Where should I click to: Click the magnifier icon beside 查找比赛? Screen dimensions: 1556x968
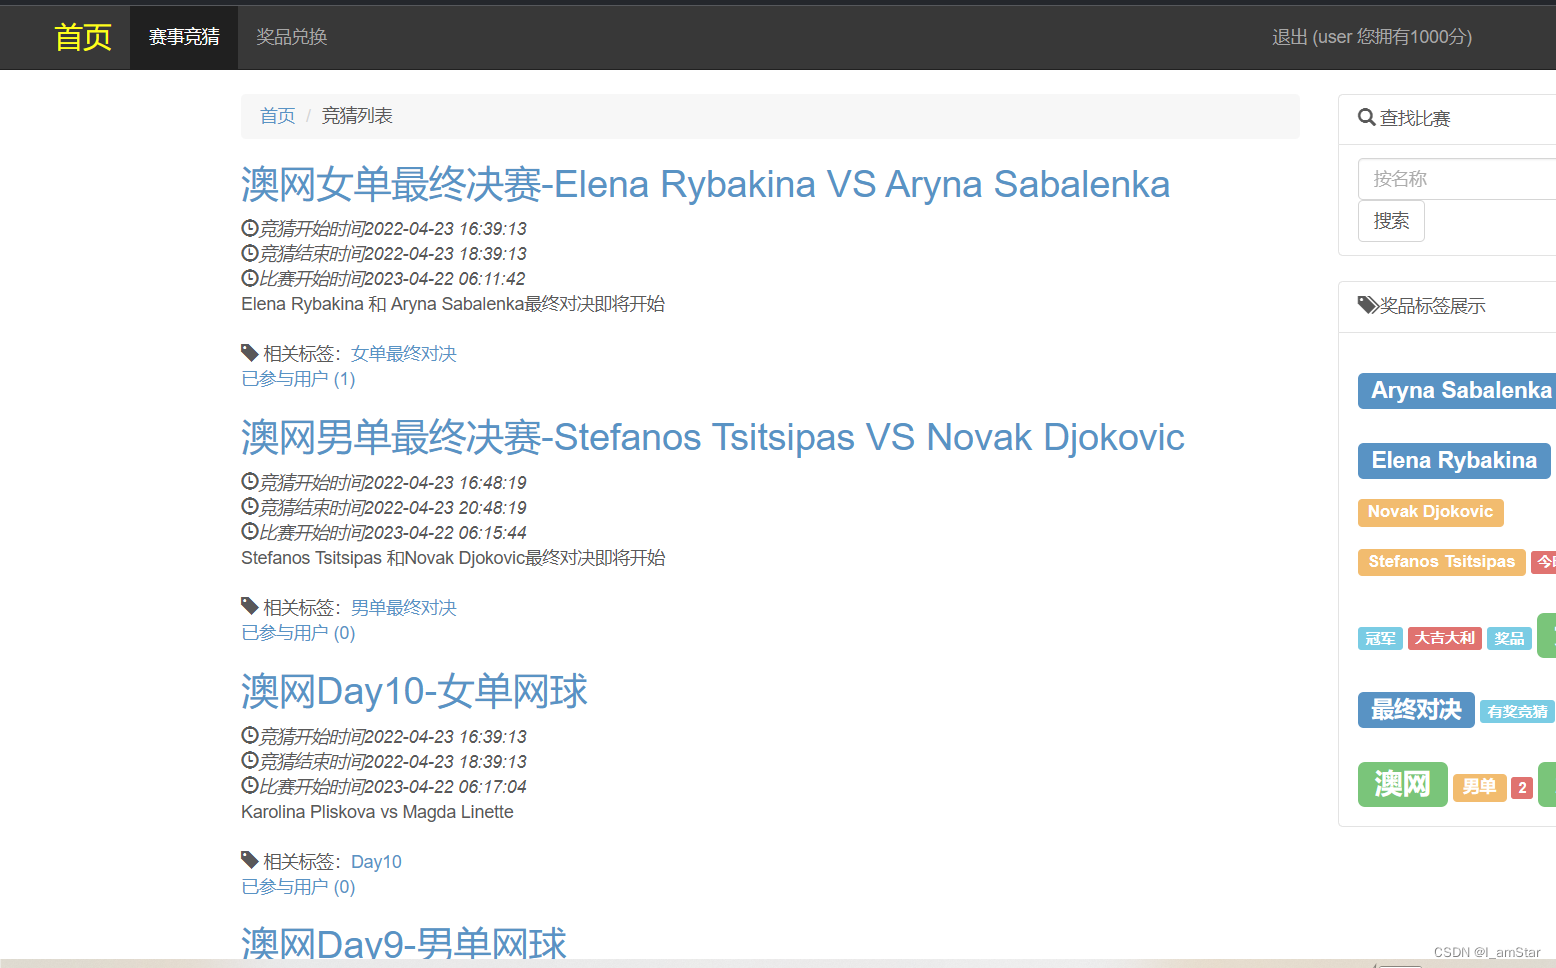point(1367,117)
